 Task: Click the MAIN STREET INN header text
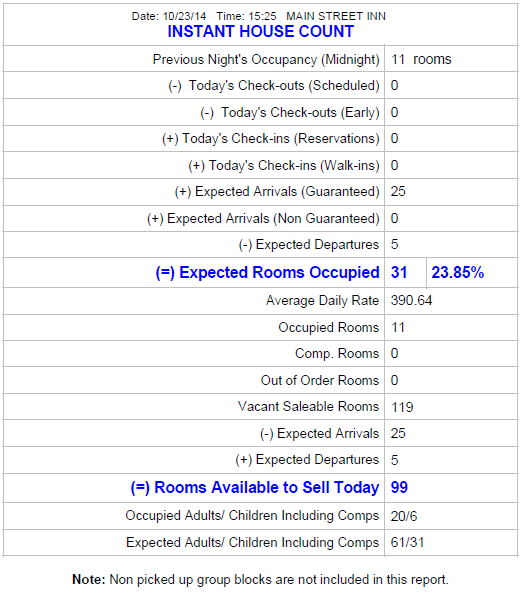click(x=336, y=16)
